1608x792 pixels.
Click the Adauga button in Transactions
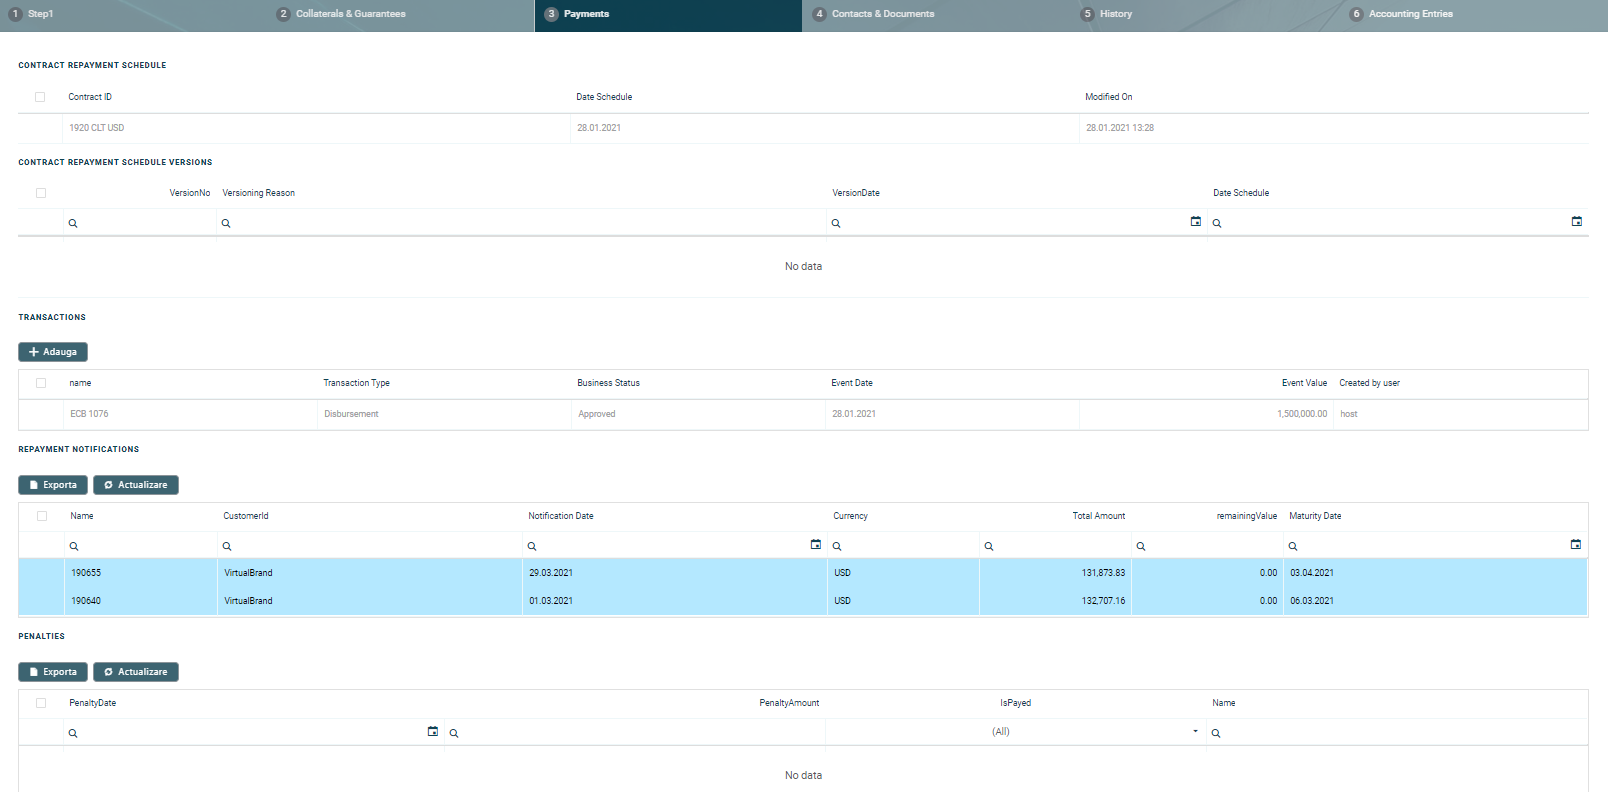pyautogui.click(x=53, y=352)
